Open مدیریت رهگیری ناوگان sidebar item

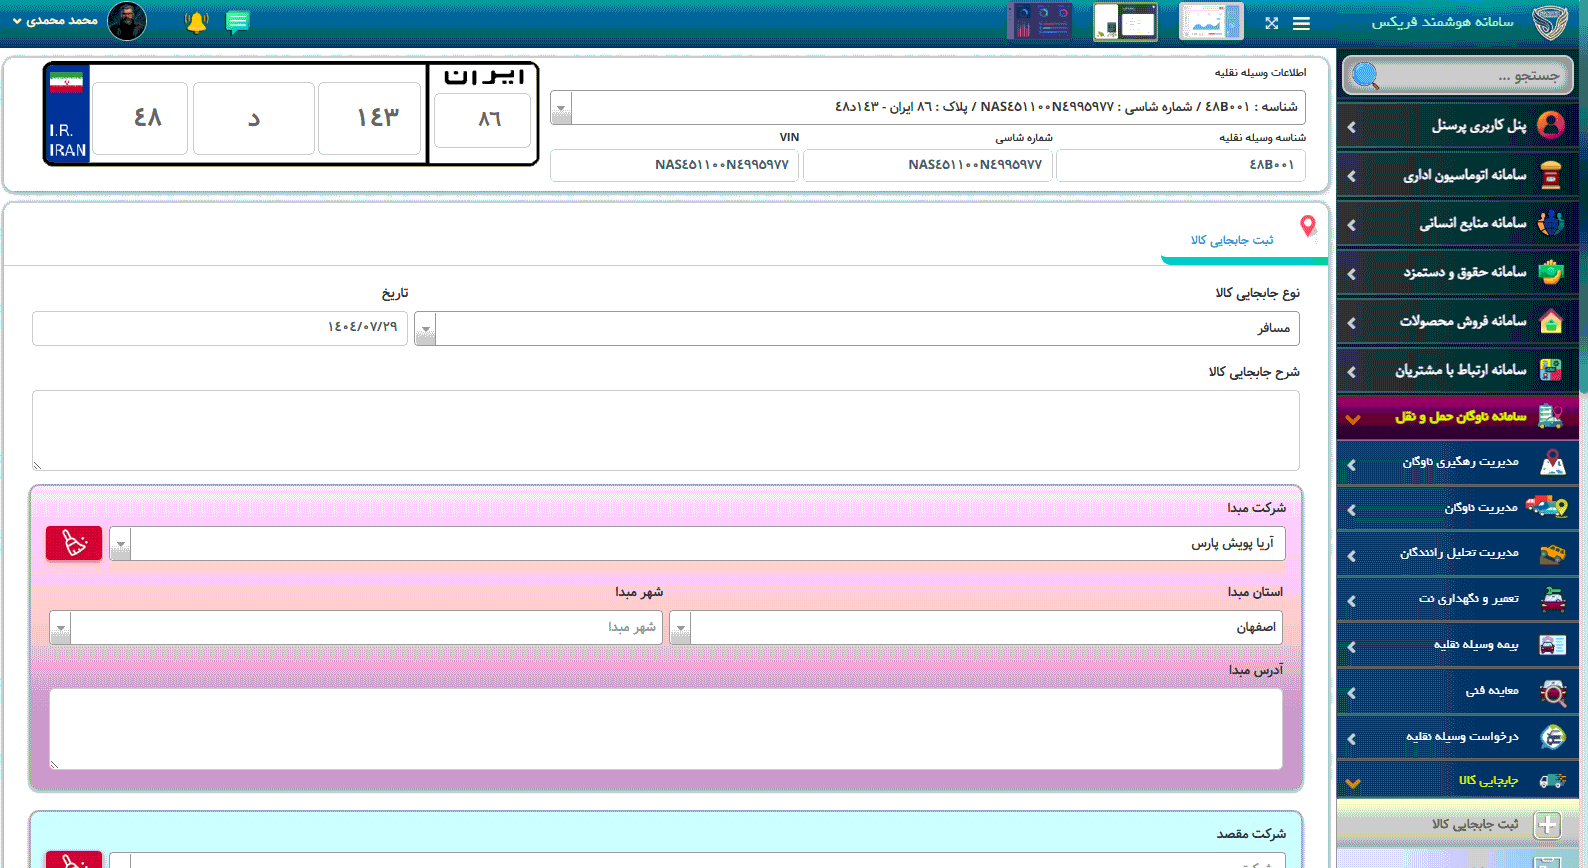[x=1458, y=462]
